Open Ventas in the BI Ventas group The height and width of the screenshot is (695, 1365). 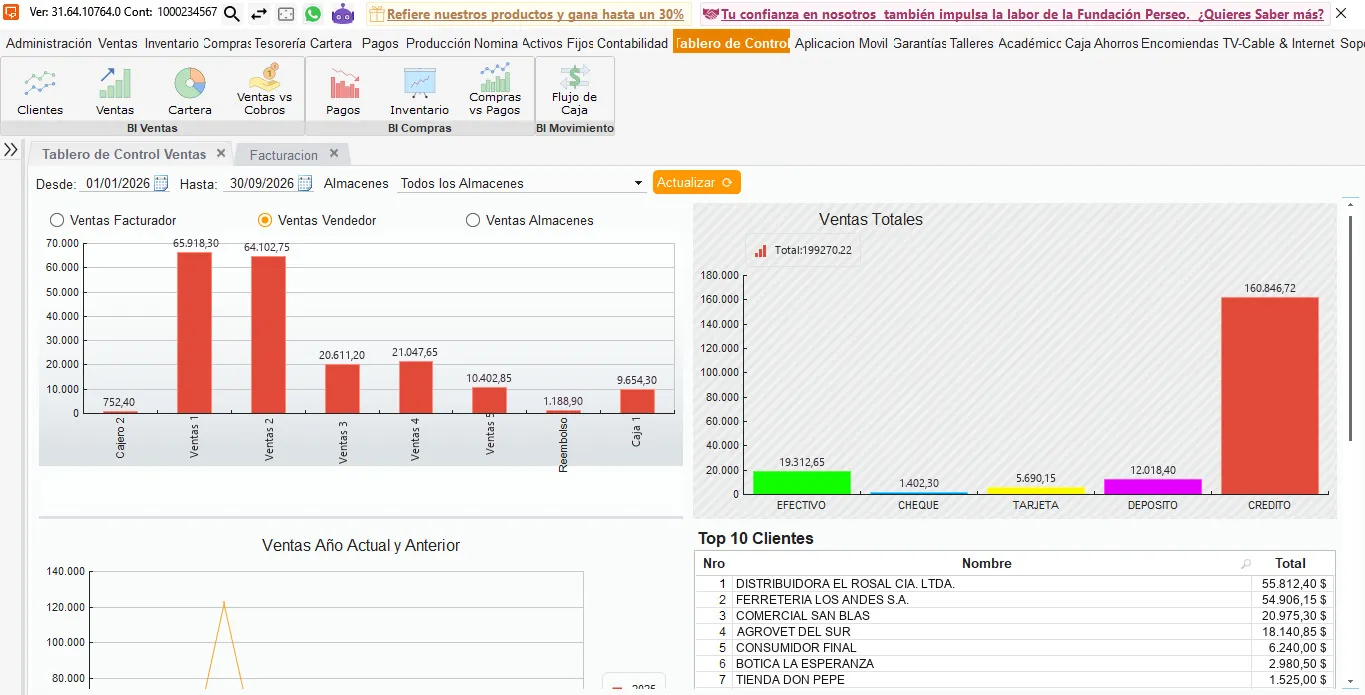[115, 93]
